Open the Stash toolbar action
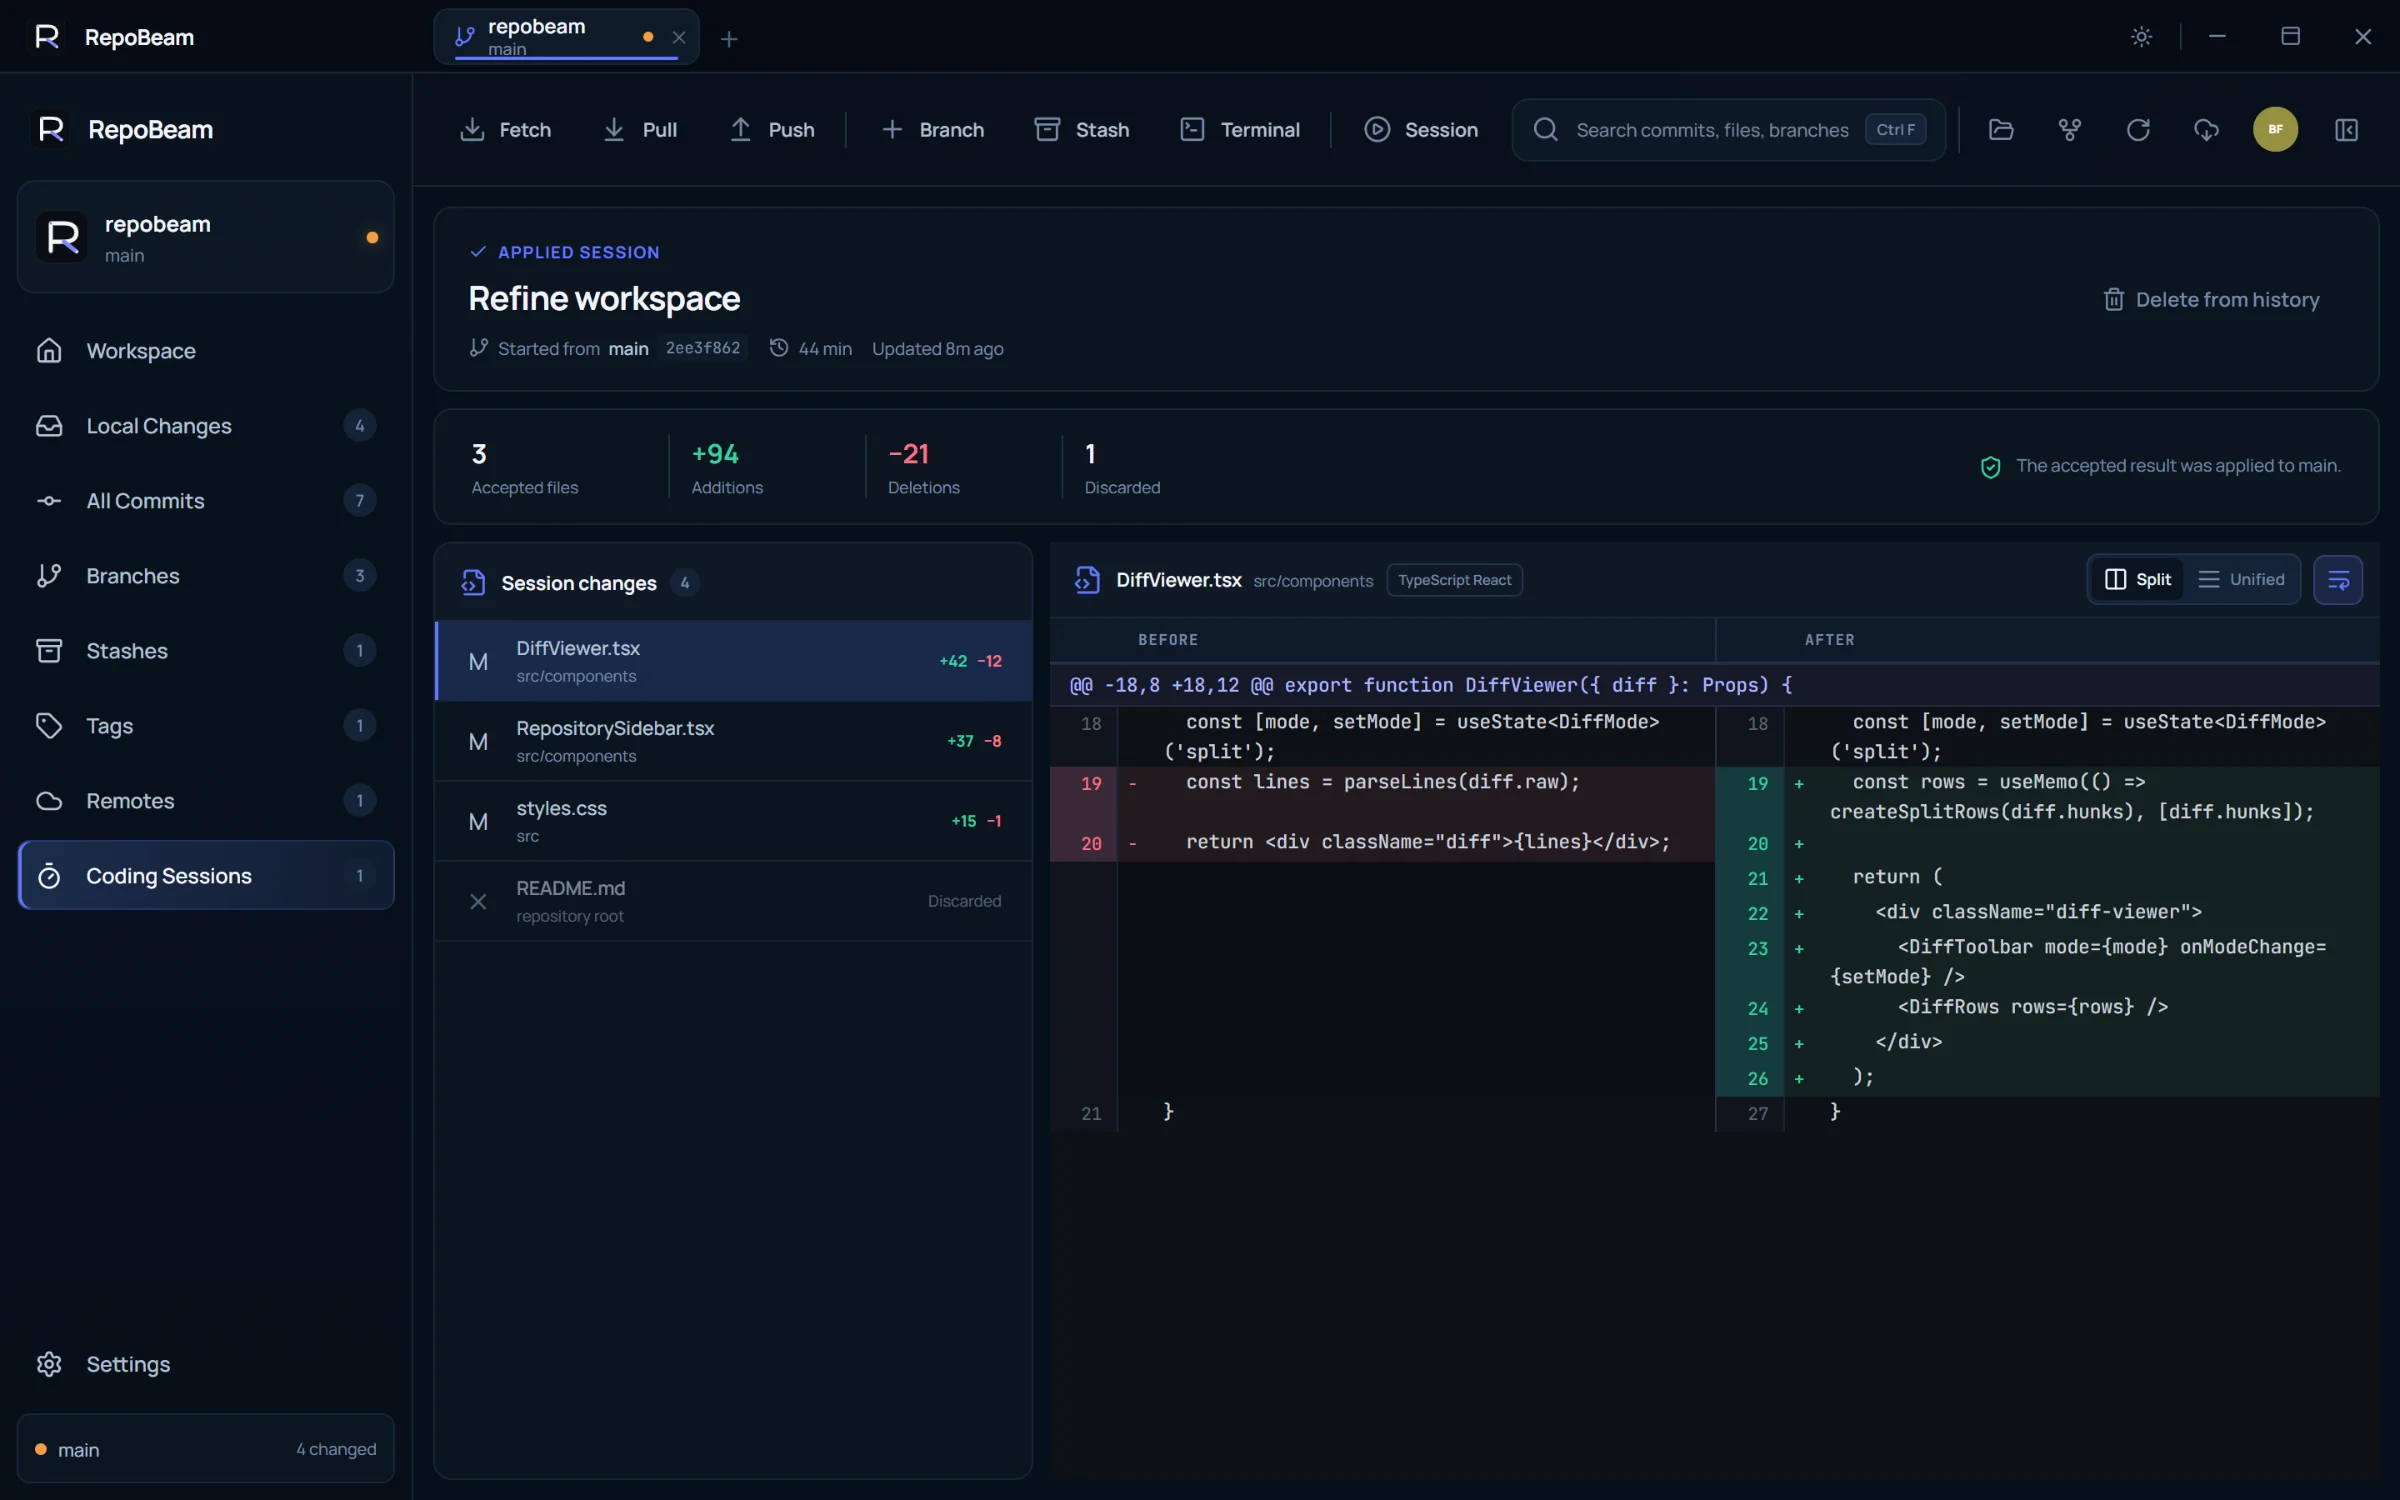The height and width of the screenshot is (1500, 2400). (x=1082, y=130)
